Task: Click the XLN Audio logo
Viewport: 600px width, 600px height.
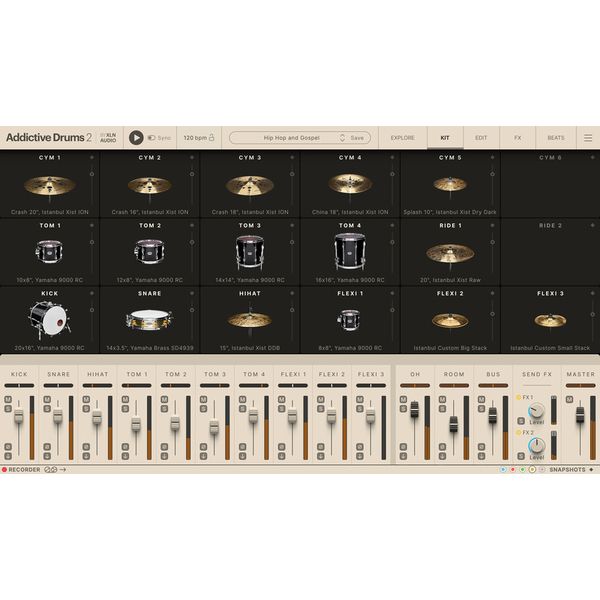Action: pyautogui.click(x=108, y=138)
